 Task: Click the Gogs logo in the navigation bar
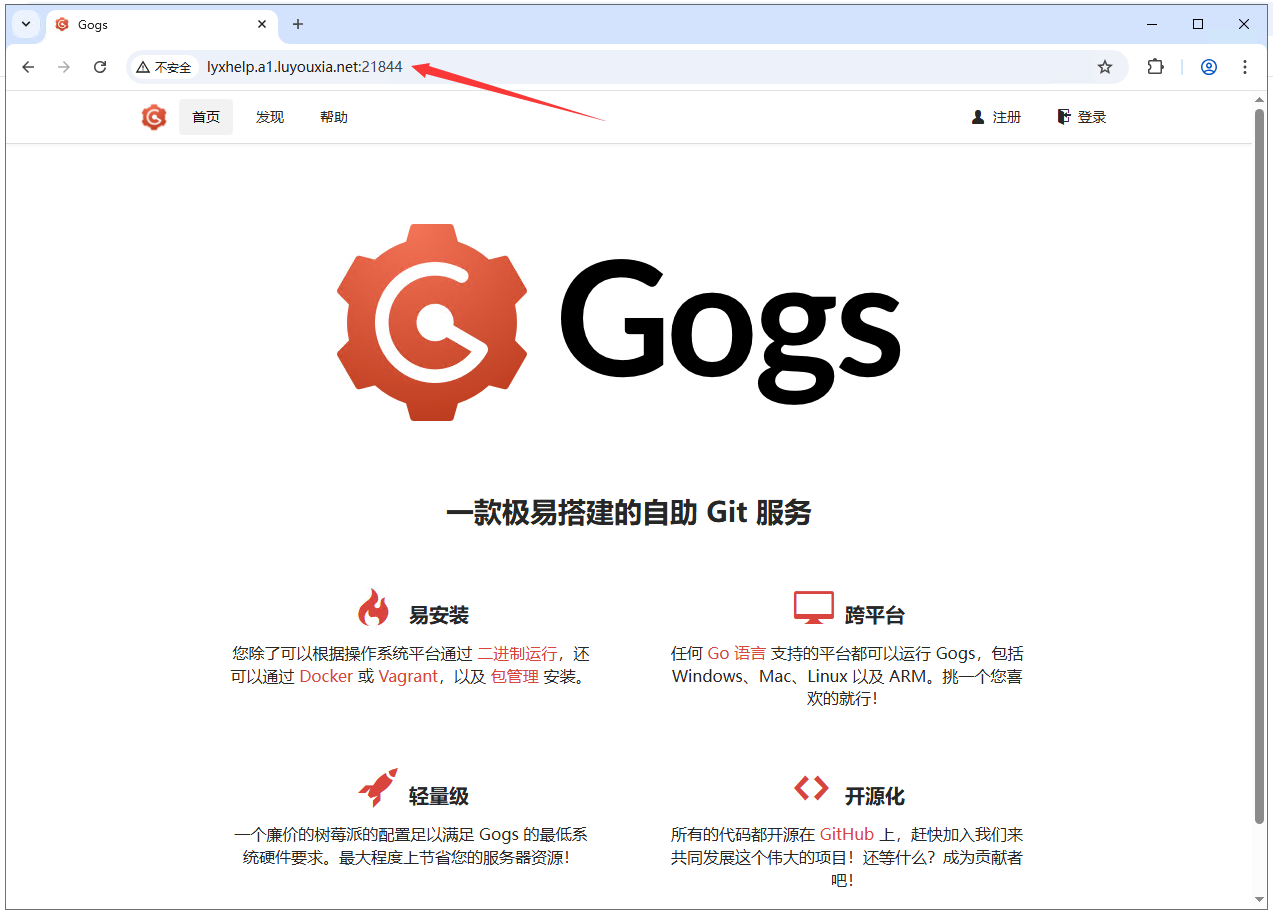153,117
